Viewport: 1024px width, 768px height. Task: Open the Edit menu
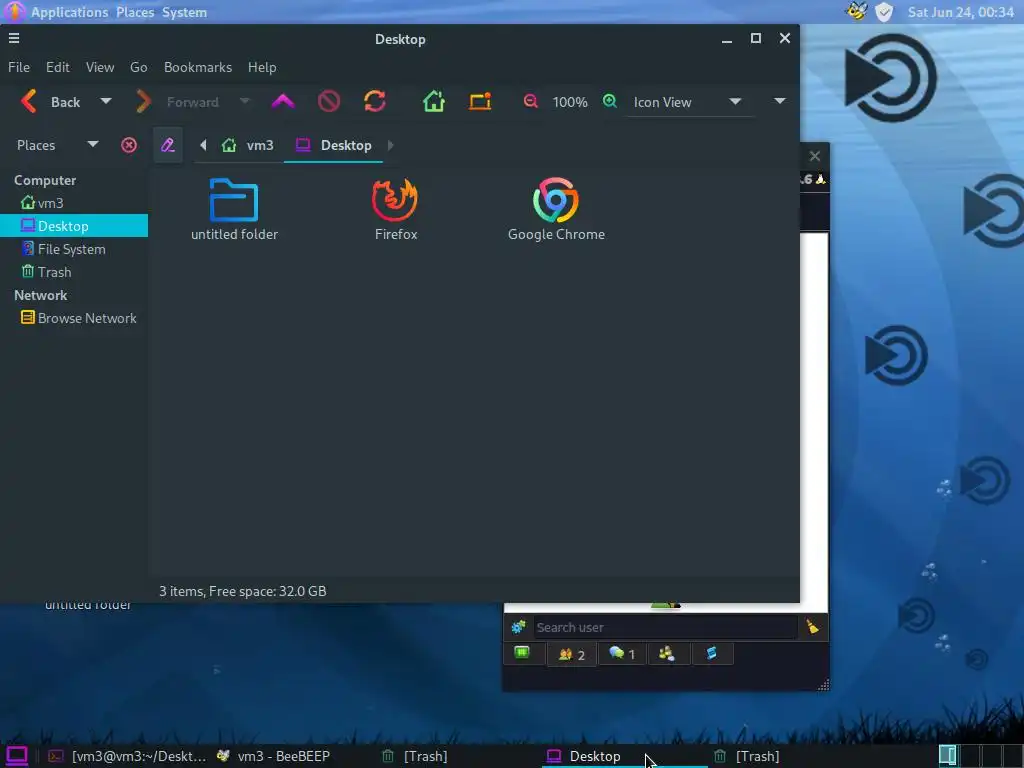pos(57,67)
